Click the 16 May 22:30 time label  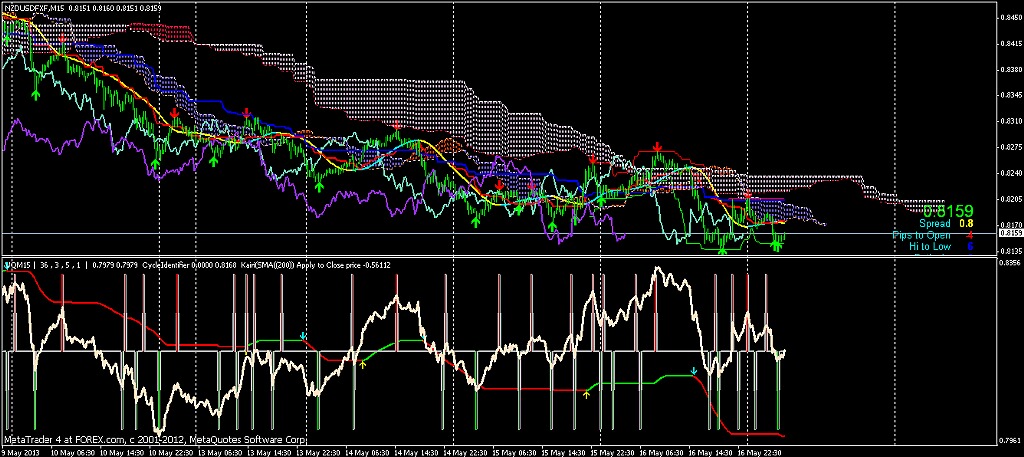(758, 452)
